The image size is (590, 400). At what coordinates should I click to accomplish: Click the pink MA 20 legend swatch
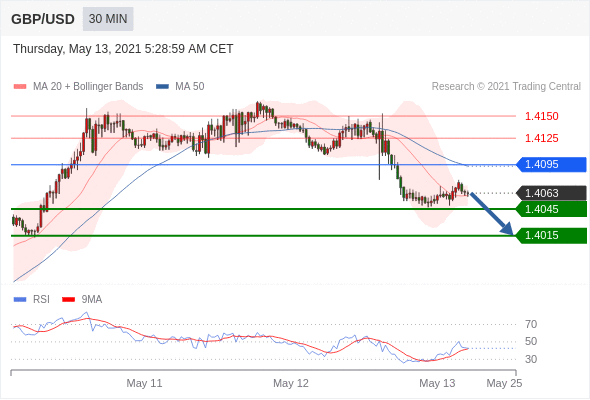[20, 87]
